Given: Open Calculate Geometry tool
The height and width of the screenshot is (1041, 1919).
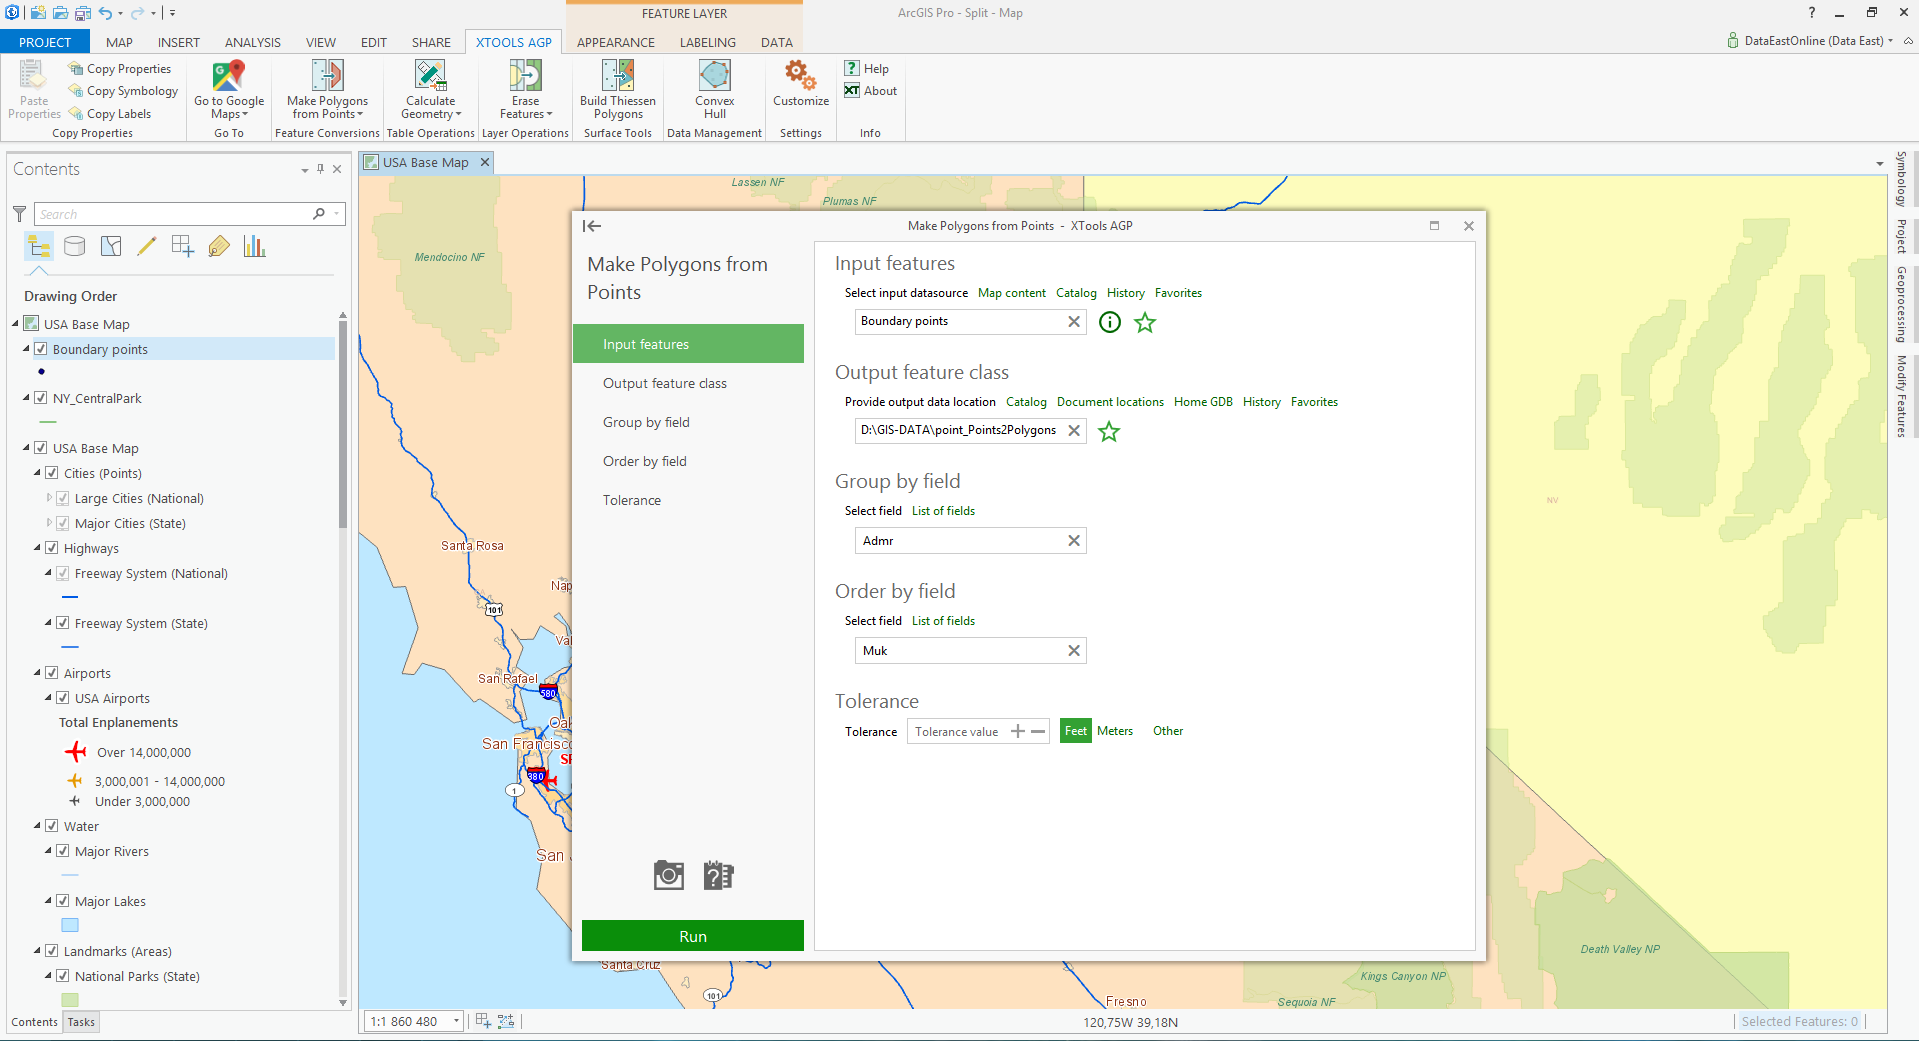Looking at the screenshot, I should coord(430,89).
